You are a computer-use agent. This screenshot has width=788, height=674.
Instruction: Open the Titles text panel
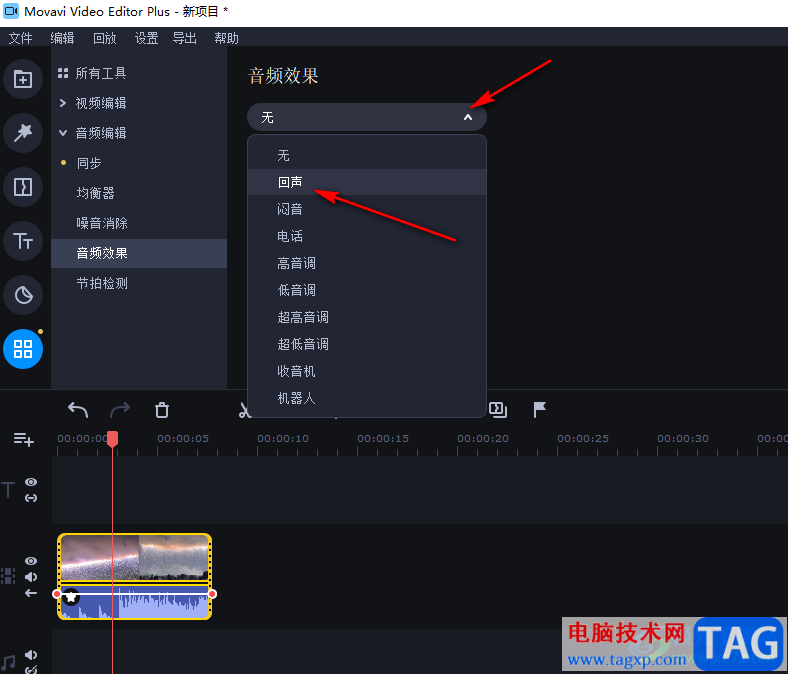pyautogui.click(x=23, y=241)
